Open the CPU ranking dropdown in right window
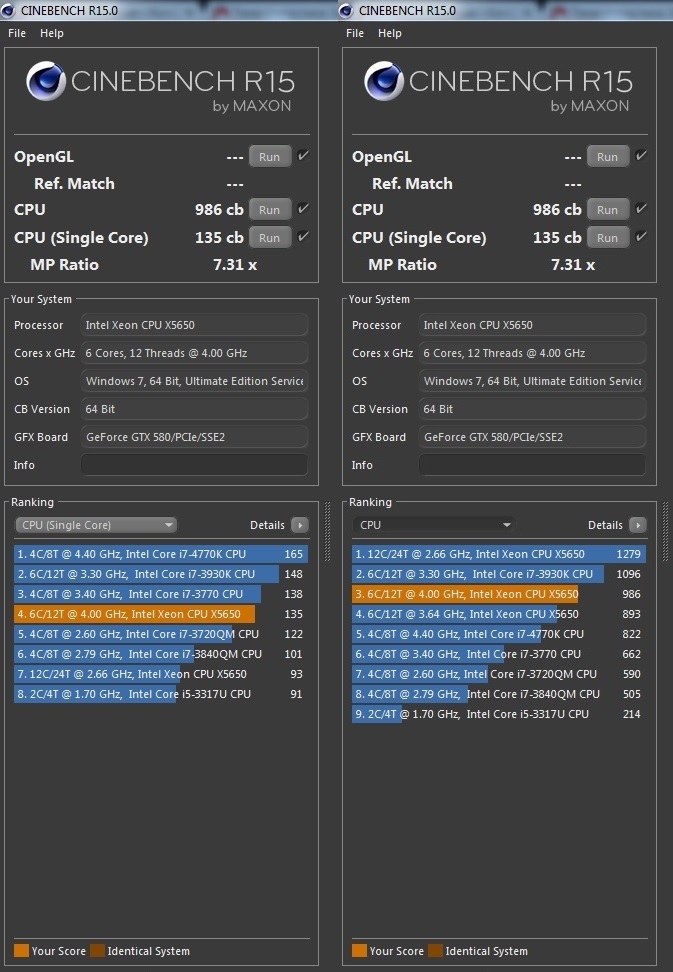 point(434,525)
